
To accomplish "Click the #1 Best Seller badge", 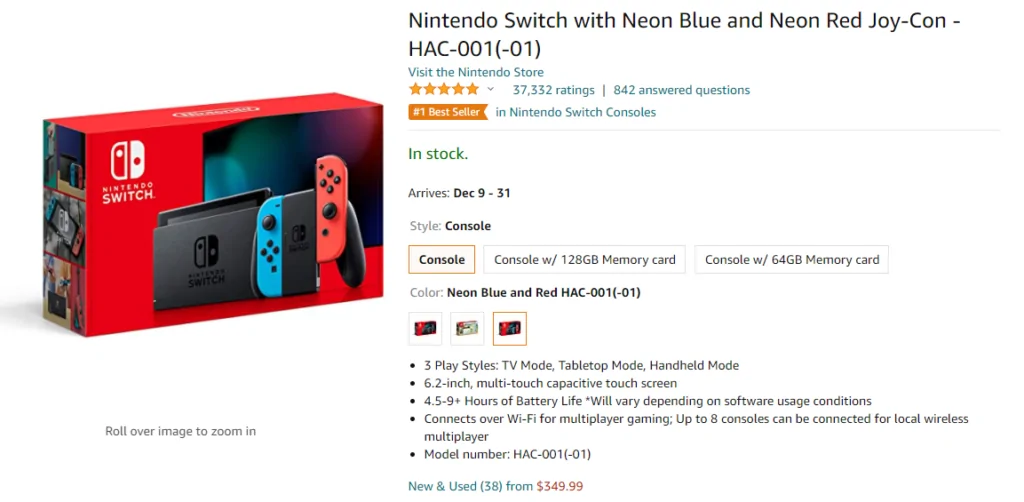I will tap(447, 112).
